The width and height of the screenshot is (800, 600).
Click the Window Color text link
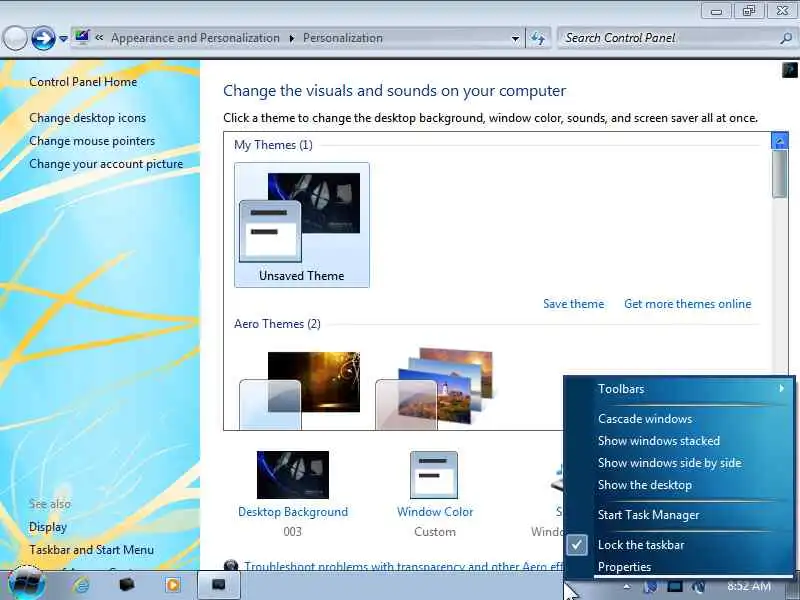pyautogui.click(x=435, y=512)
